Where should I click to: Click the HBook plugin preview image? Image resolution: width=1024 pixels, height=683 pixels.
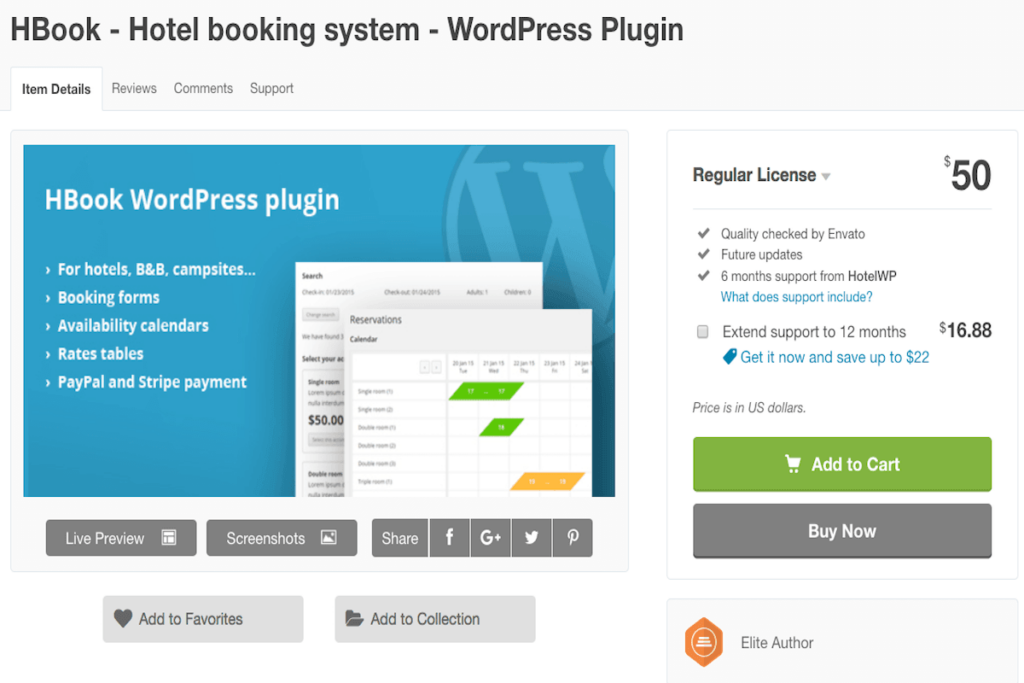tap(319, 321)
